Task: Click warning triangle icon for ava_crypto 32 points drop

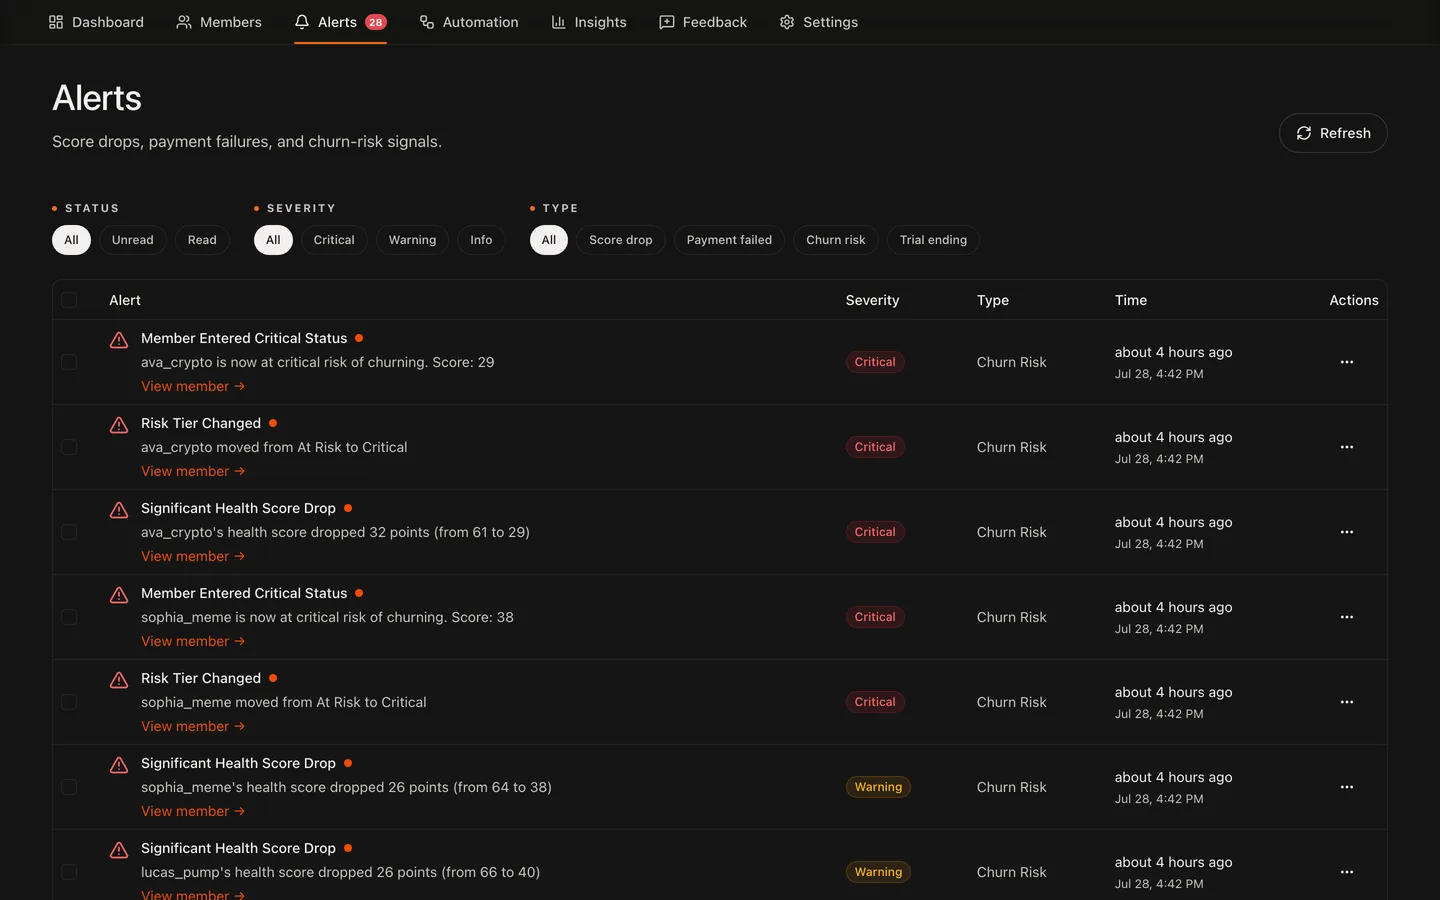Action: click(119, 510)
